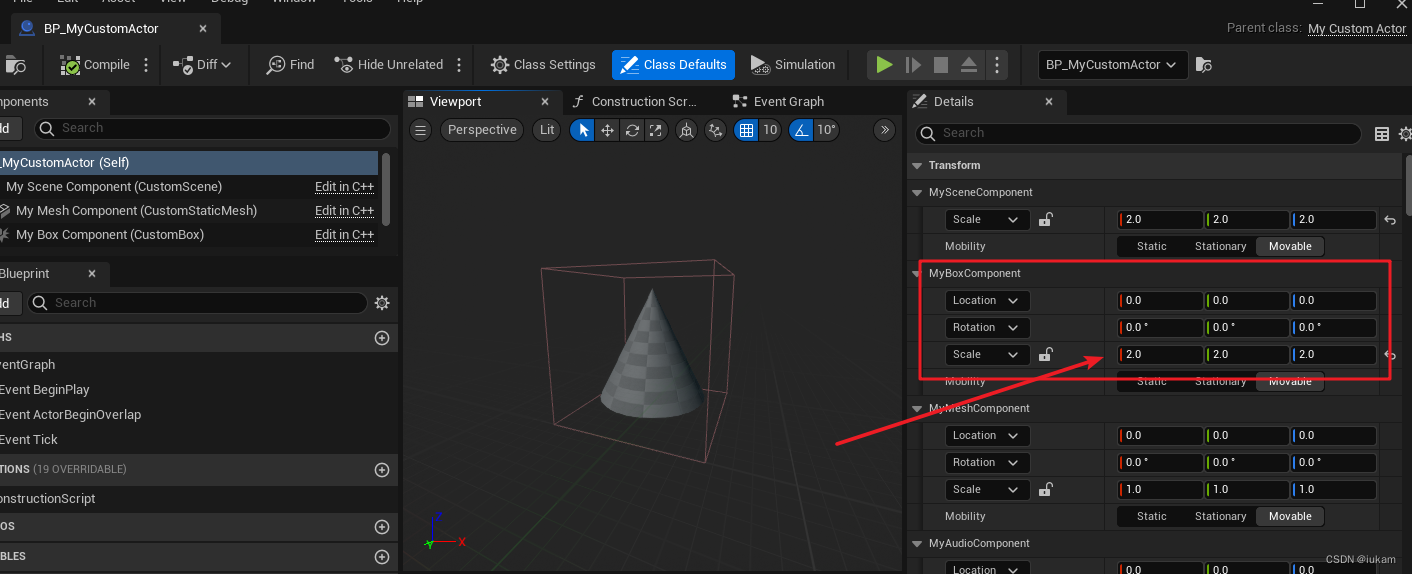1412x574 pixels.
Task: Toggle rotation snapping in viewport
Action: pos(801,130)
